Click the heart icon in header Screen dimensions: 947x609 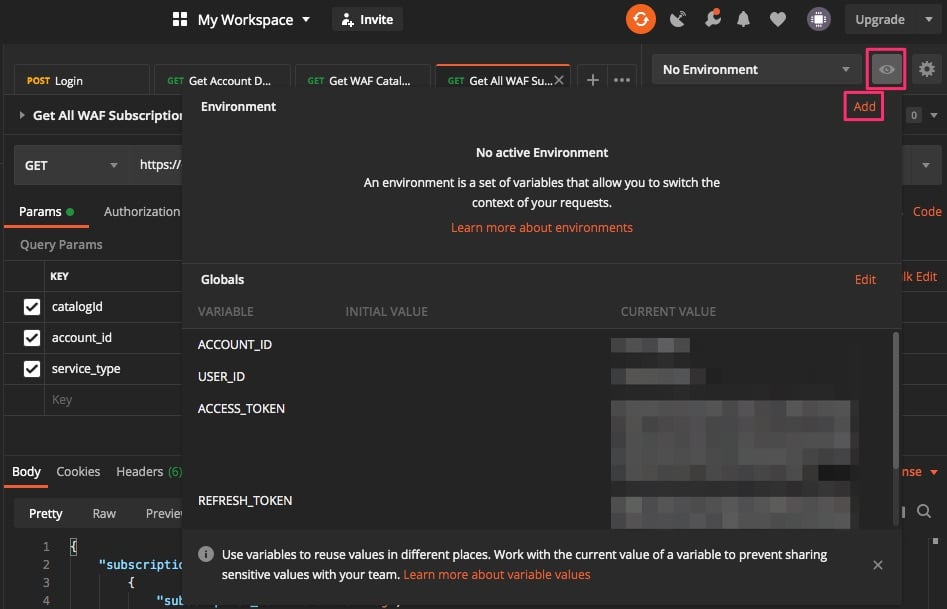click(778, 19)
